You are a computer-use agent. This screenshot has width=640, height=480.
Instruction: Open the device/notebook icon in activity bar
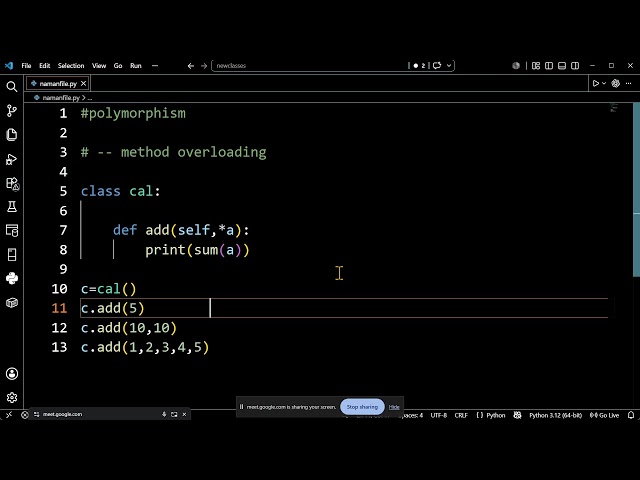tap(11, 255)
